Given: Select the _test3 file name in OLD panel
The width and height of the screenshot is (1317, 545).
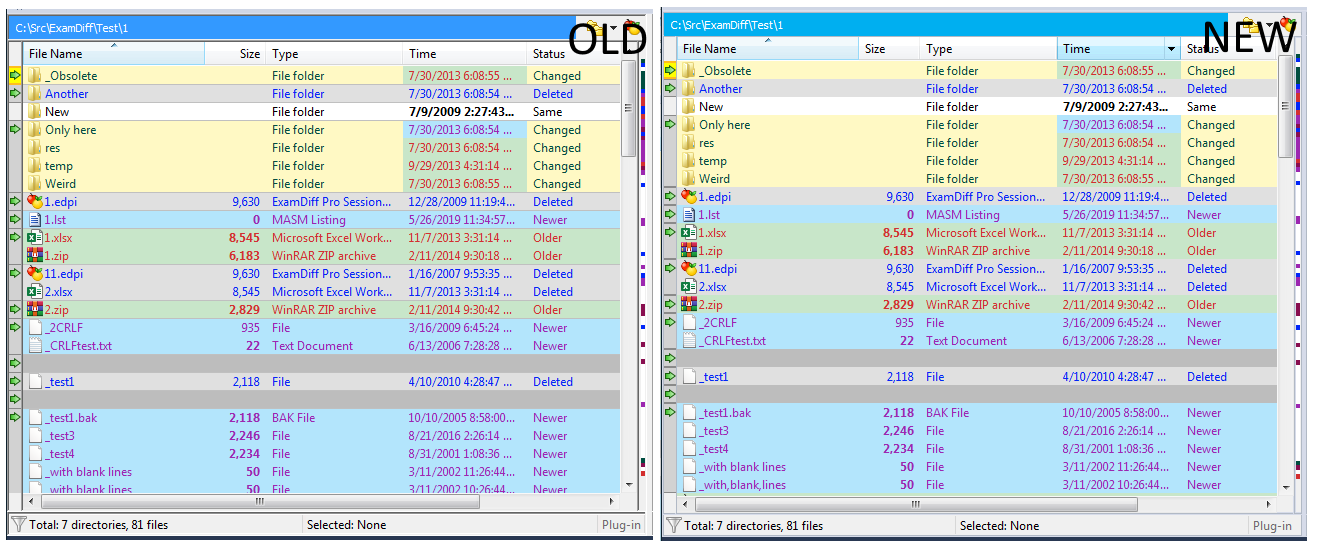Looking at the screenshot, I should 60,436.
